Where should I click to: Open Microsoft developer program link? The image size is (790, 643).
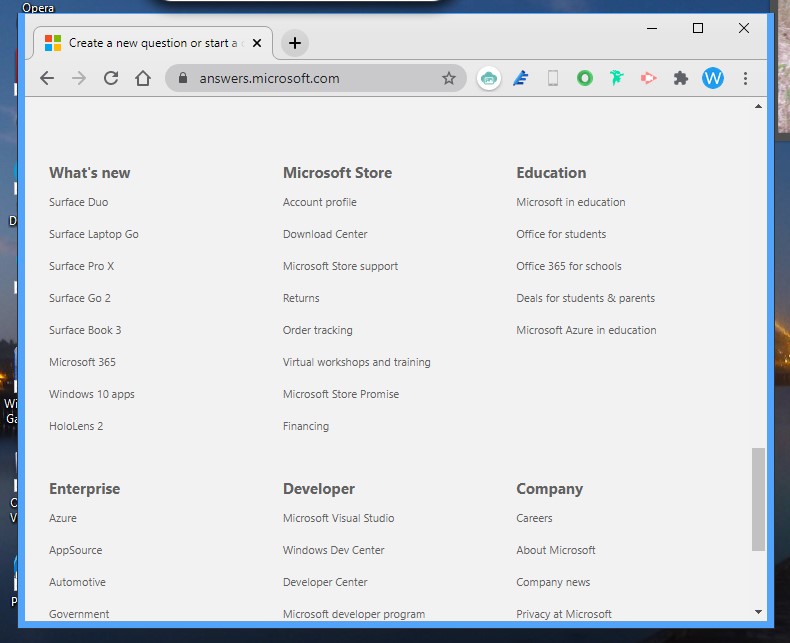tap(354, 614)
